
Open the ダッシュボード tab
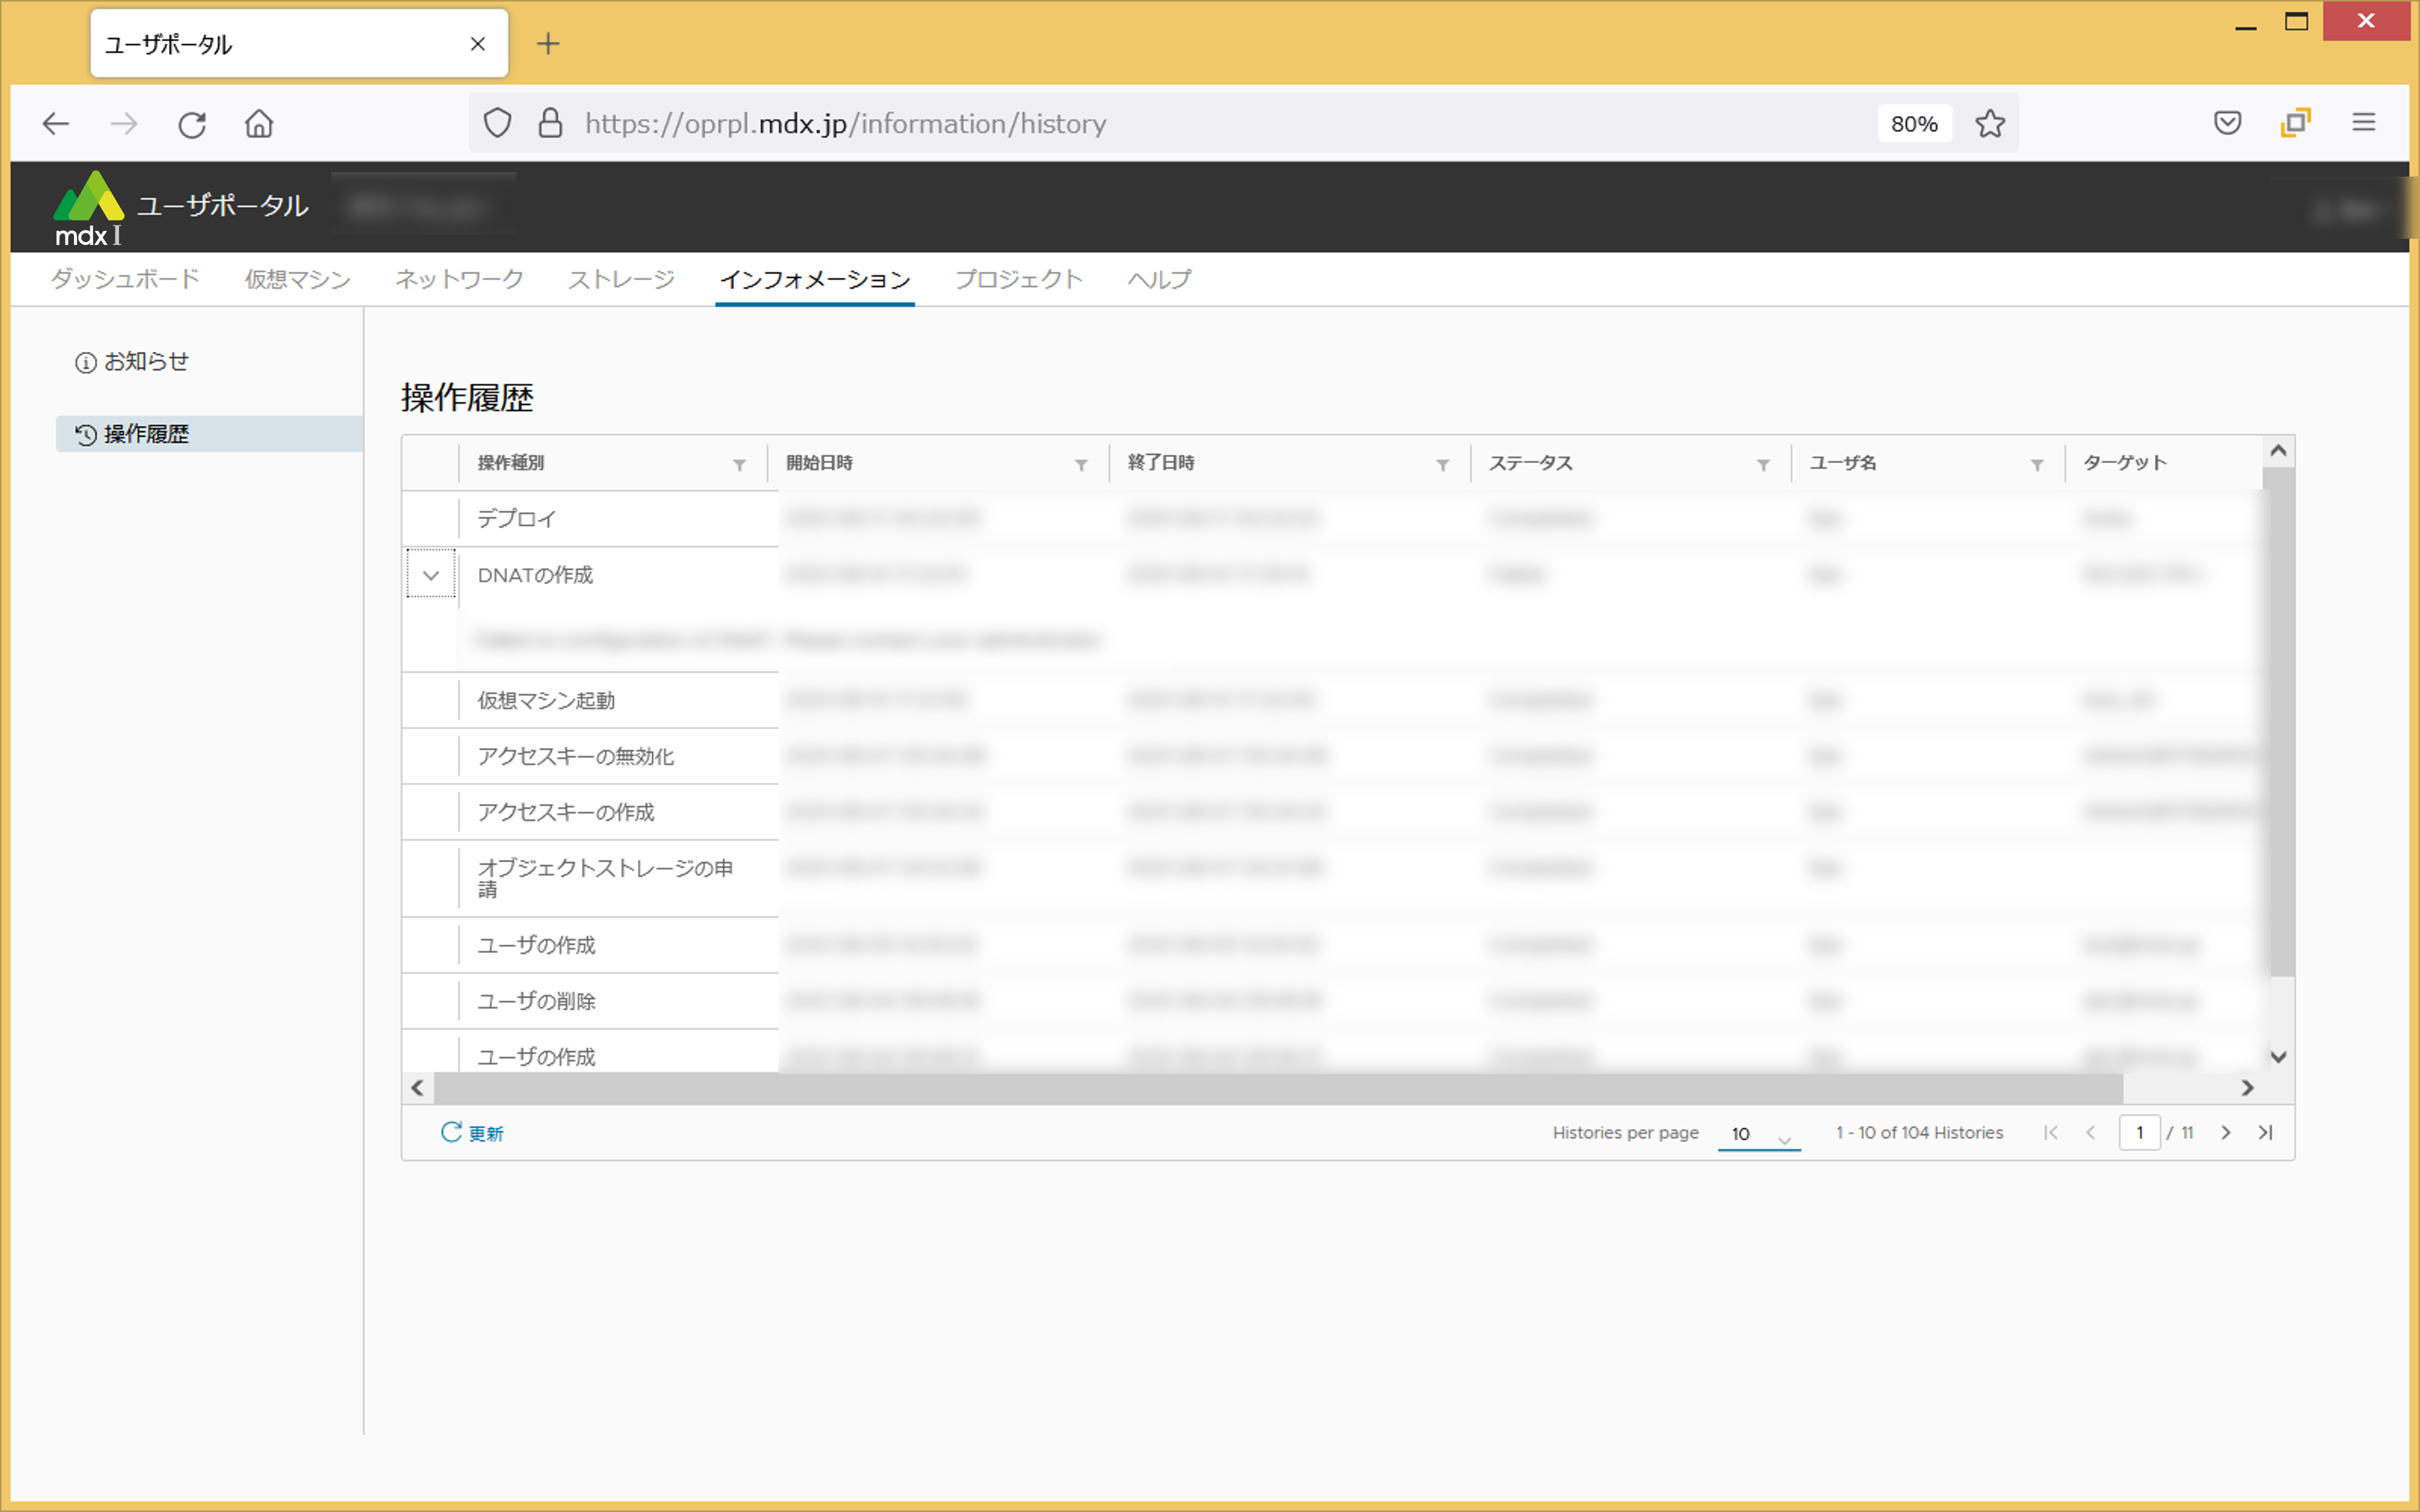coord(125,279)
